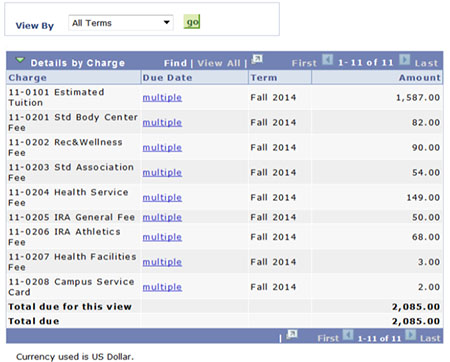Viewport: 450px width, 362px height.
Task: Open multiple due dates for Campus Service Card
Action: [162, 287]
